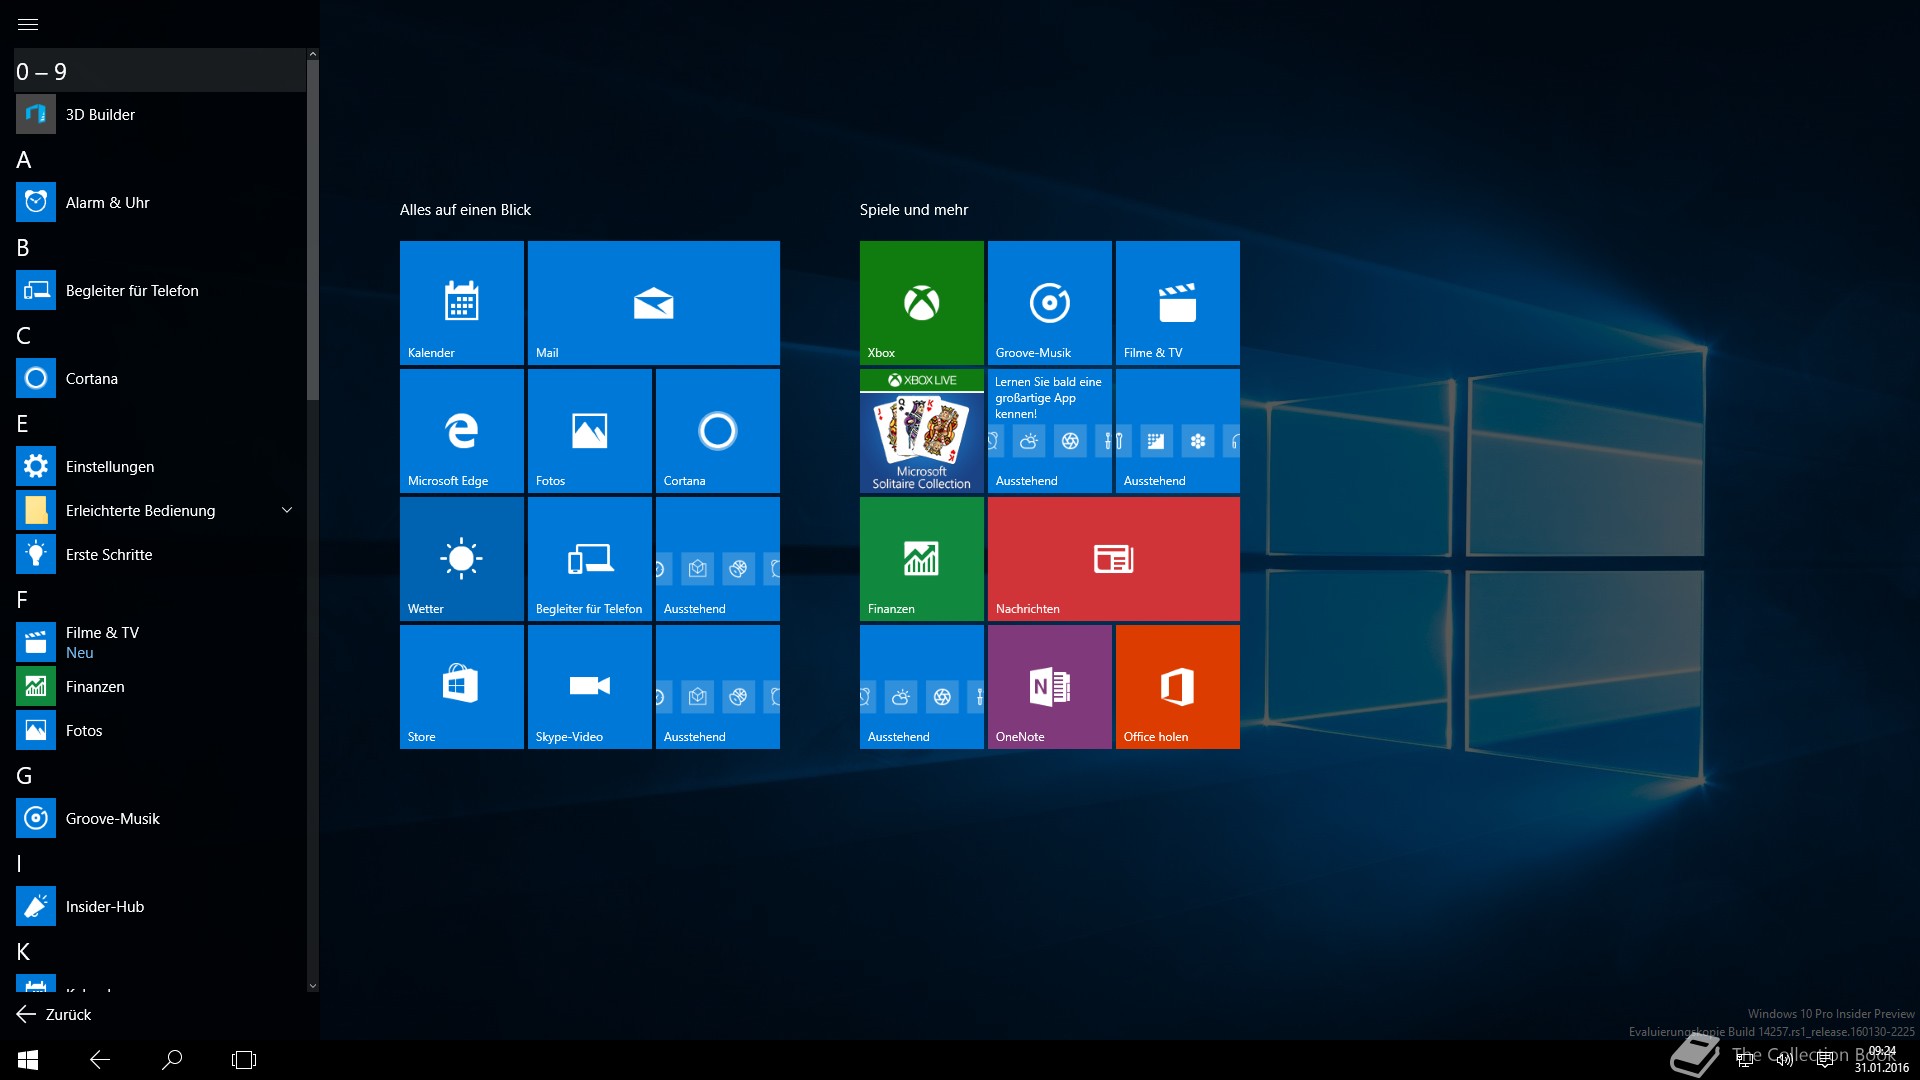Open the Wetter weather tile
The image size is (1920, 1080).
(462, 559)
